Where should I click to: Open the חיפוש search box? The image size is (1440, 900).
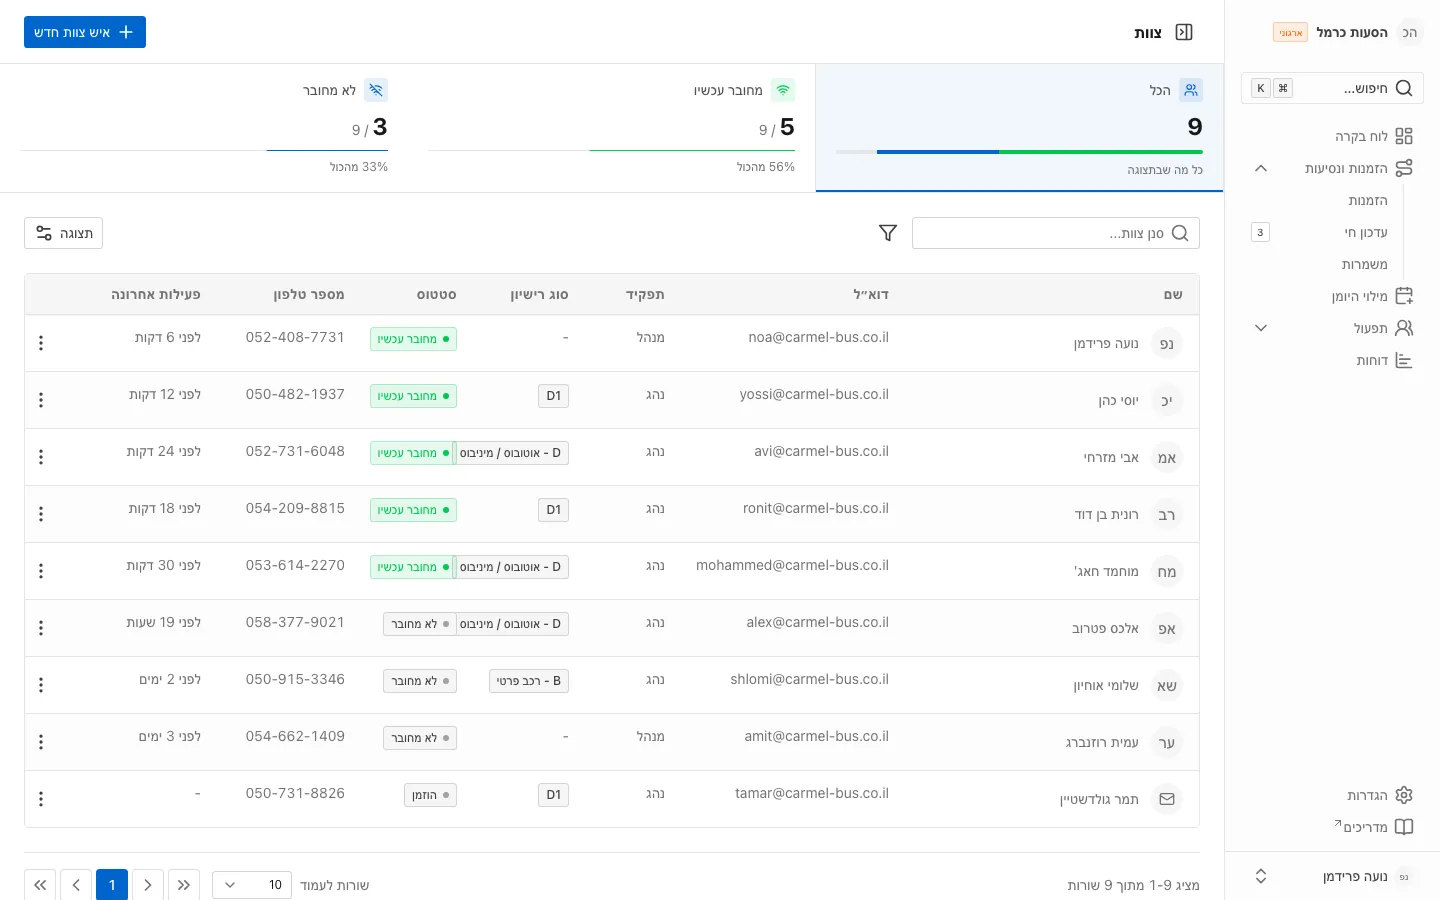(1332, 88)
